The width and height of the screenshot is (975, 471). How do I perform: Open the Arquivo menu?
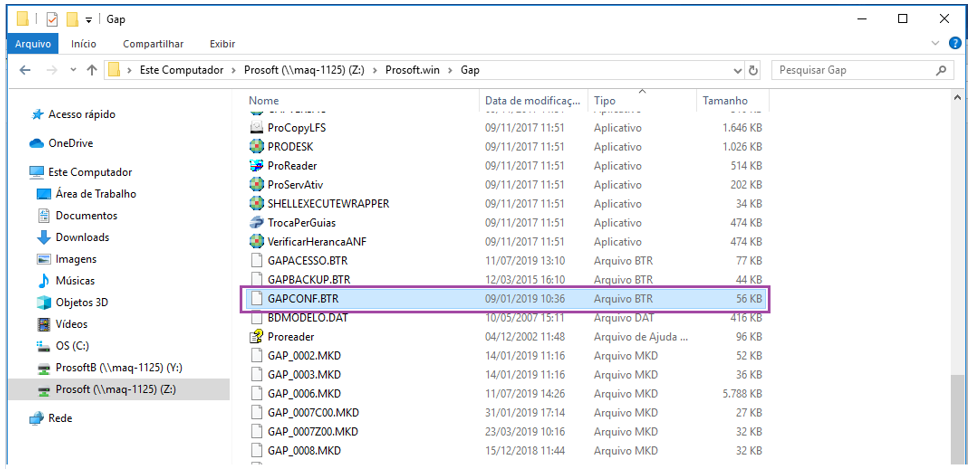pos(33,44)
